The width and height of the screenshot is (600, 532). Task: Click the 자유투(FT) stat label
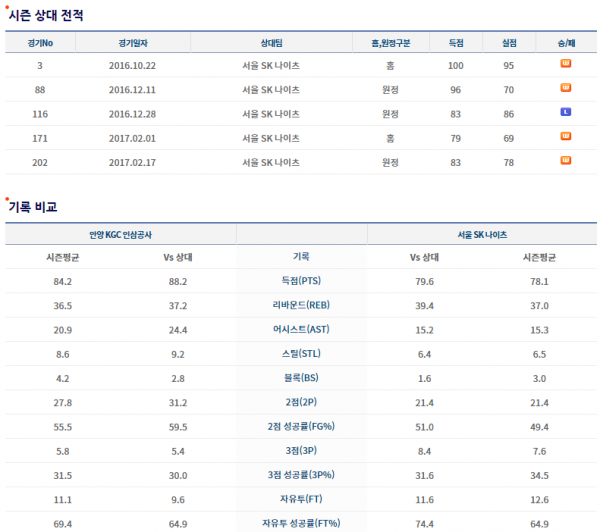pos(301,499)
